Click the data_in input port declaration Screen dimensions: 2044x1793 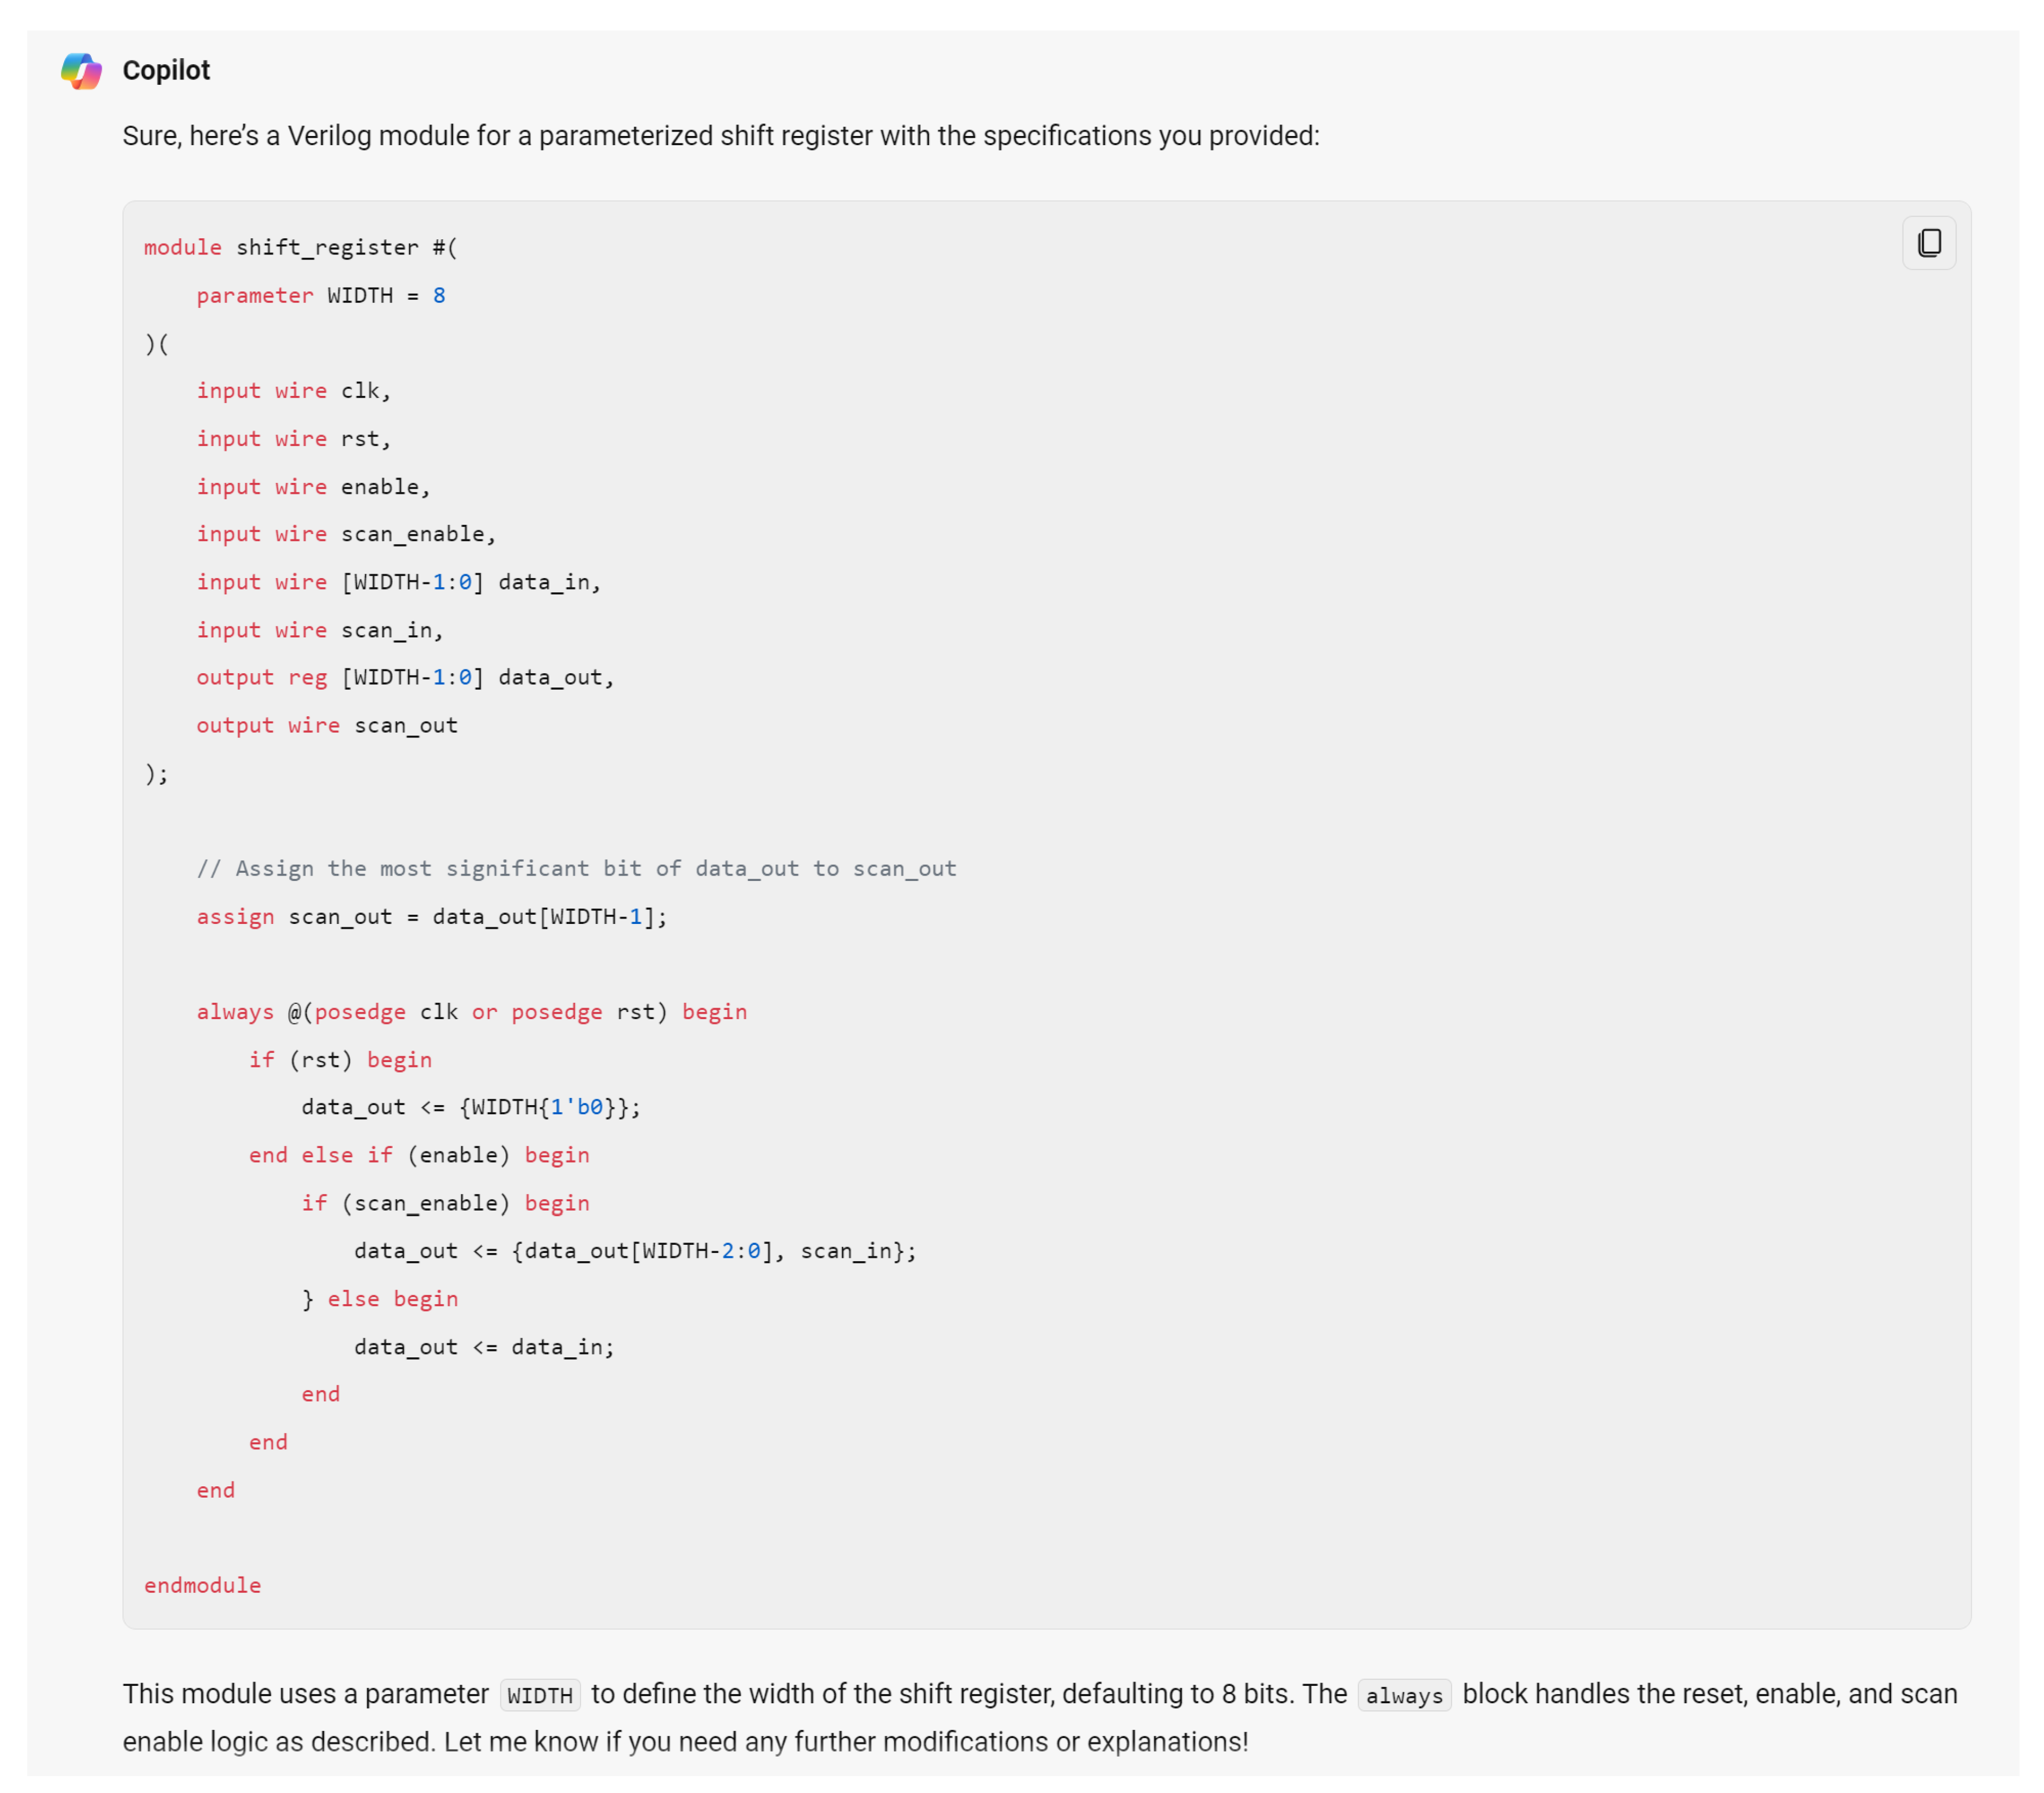click(398, 582)
